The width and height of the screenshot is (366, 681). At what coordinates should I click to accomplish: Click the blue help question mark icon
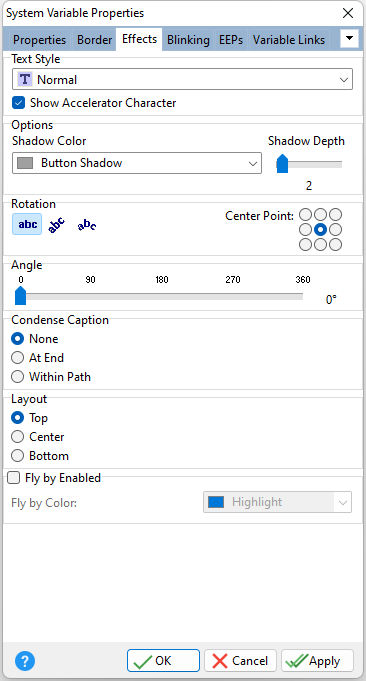(25, 661)
